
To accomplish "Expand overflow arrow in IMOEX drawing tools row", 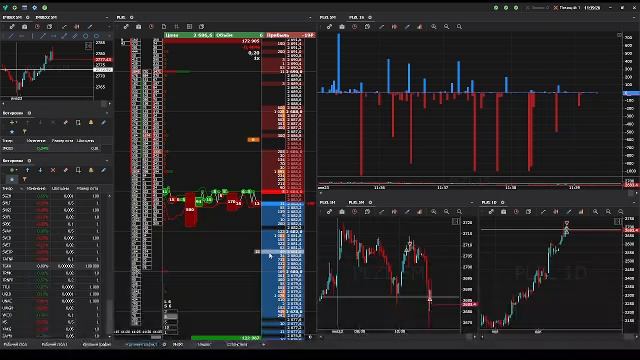I will click(108, 36).
